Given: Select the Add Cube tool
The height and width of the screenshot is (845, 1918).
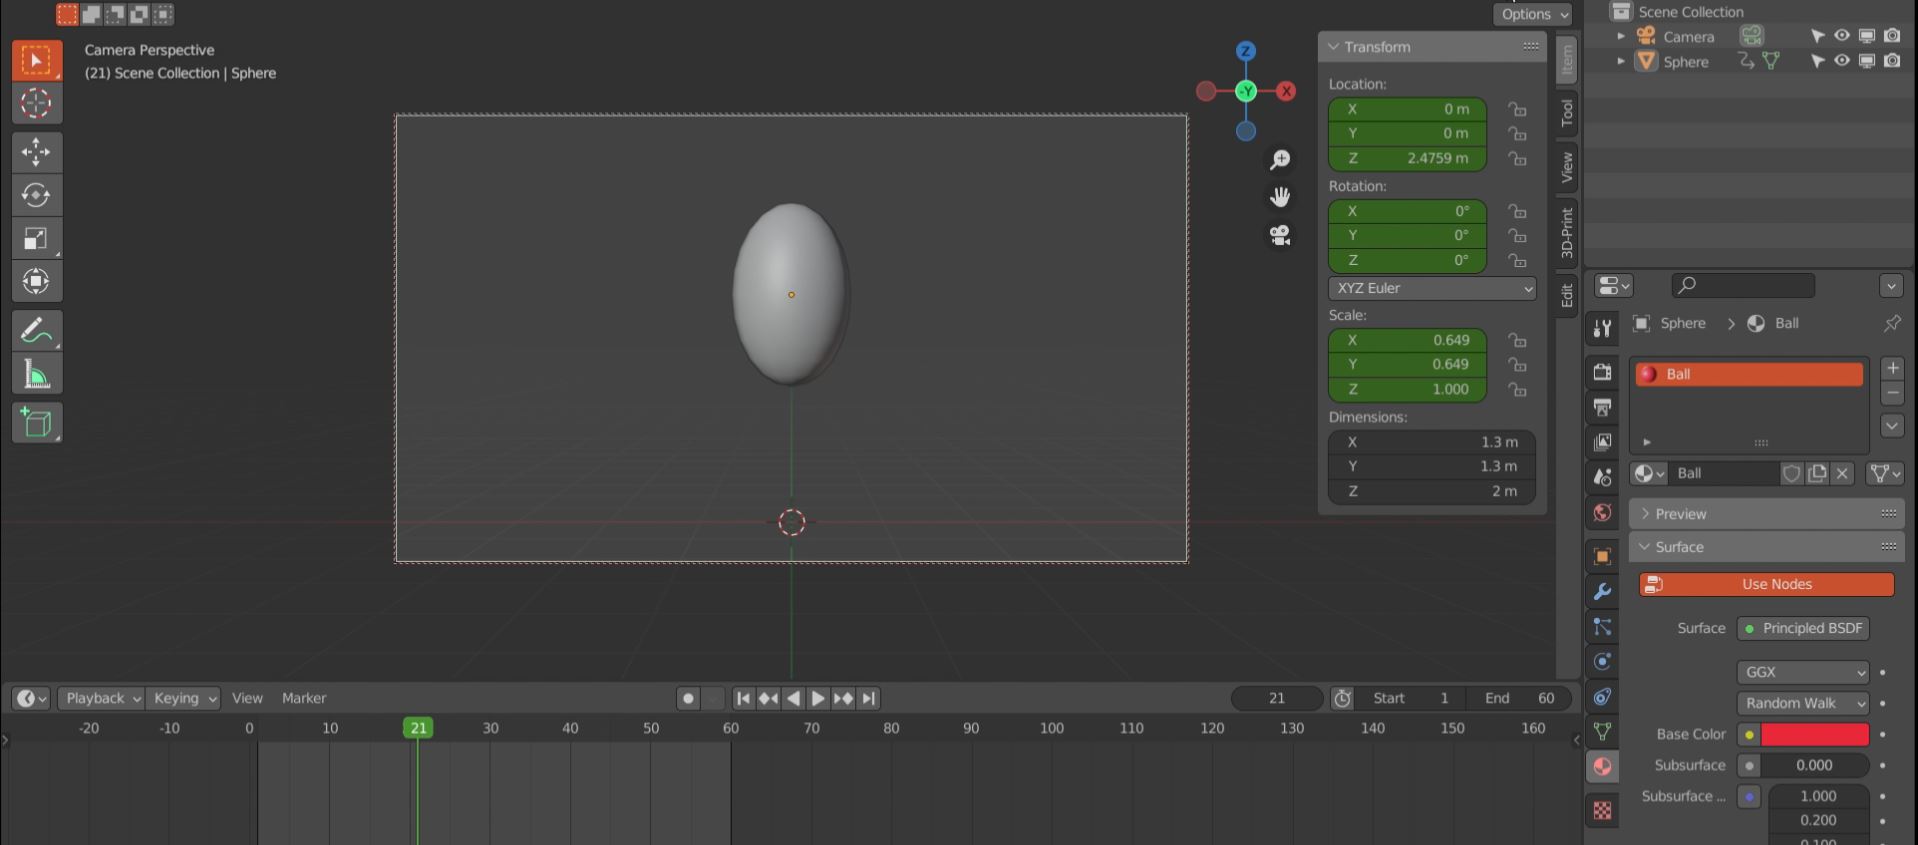Looking at the screenshot, I should 36,423.
